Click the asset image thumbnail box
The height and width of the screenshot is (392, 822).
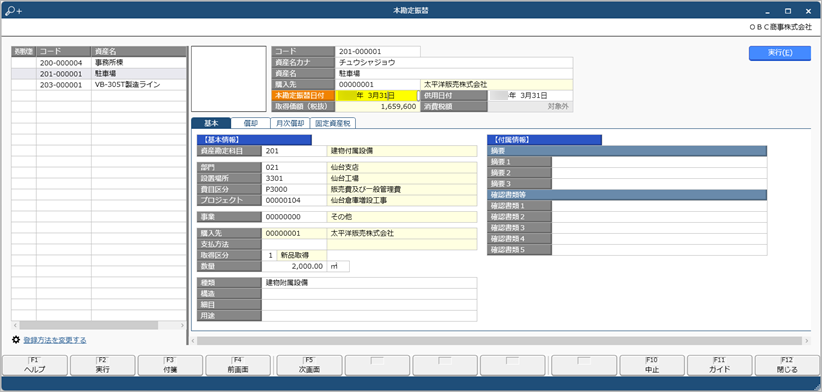(229, 79)
